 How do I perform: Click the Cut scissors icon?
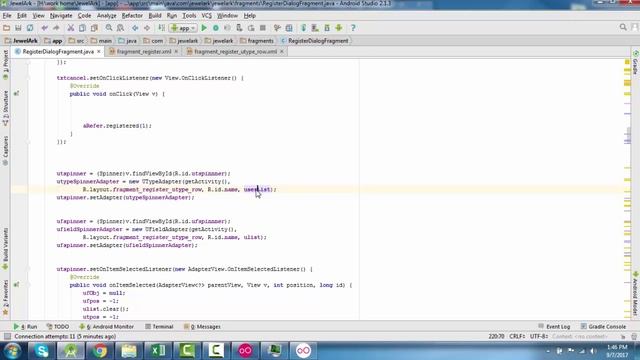coord(71,28)
